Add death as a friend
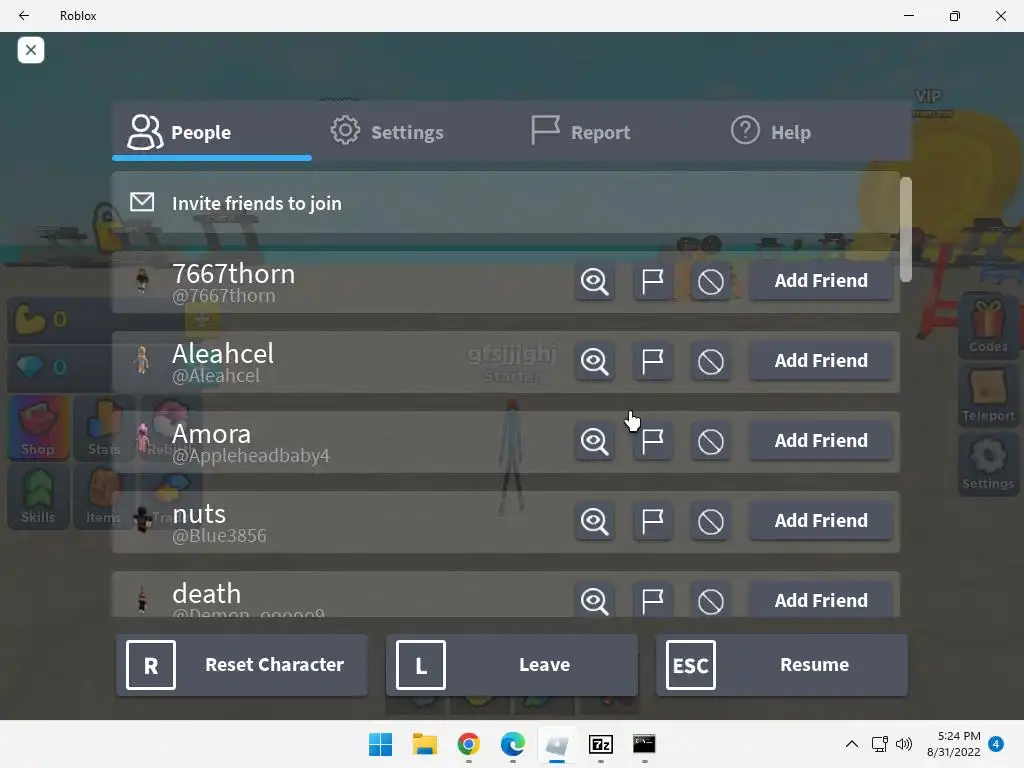 [x=821, y=600]
